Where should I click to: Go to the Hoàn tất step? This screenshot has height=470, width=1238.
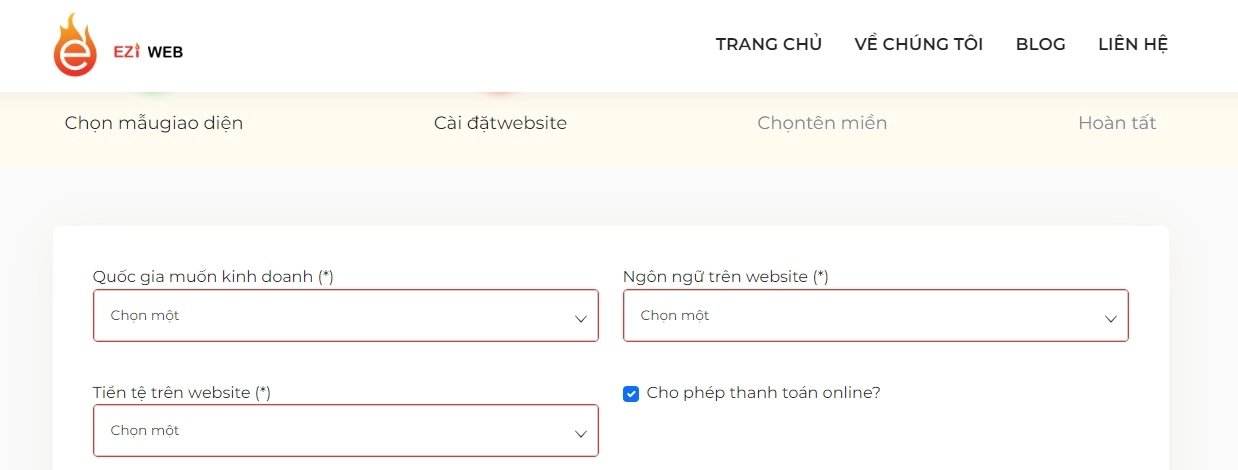1117,123
